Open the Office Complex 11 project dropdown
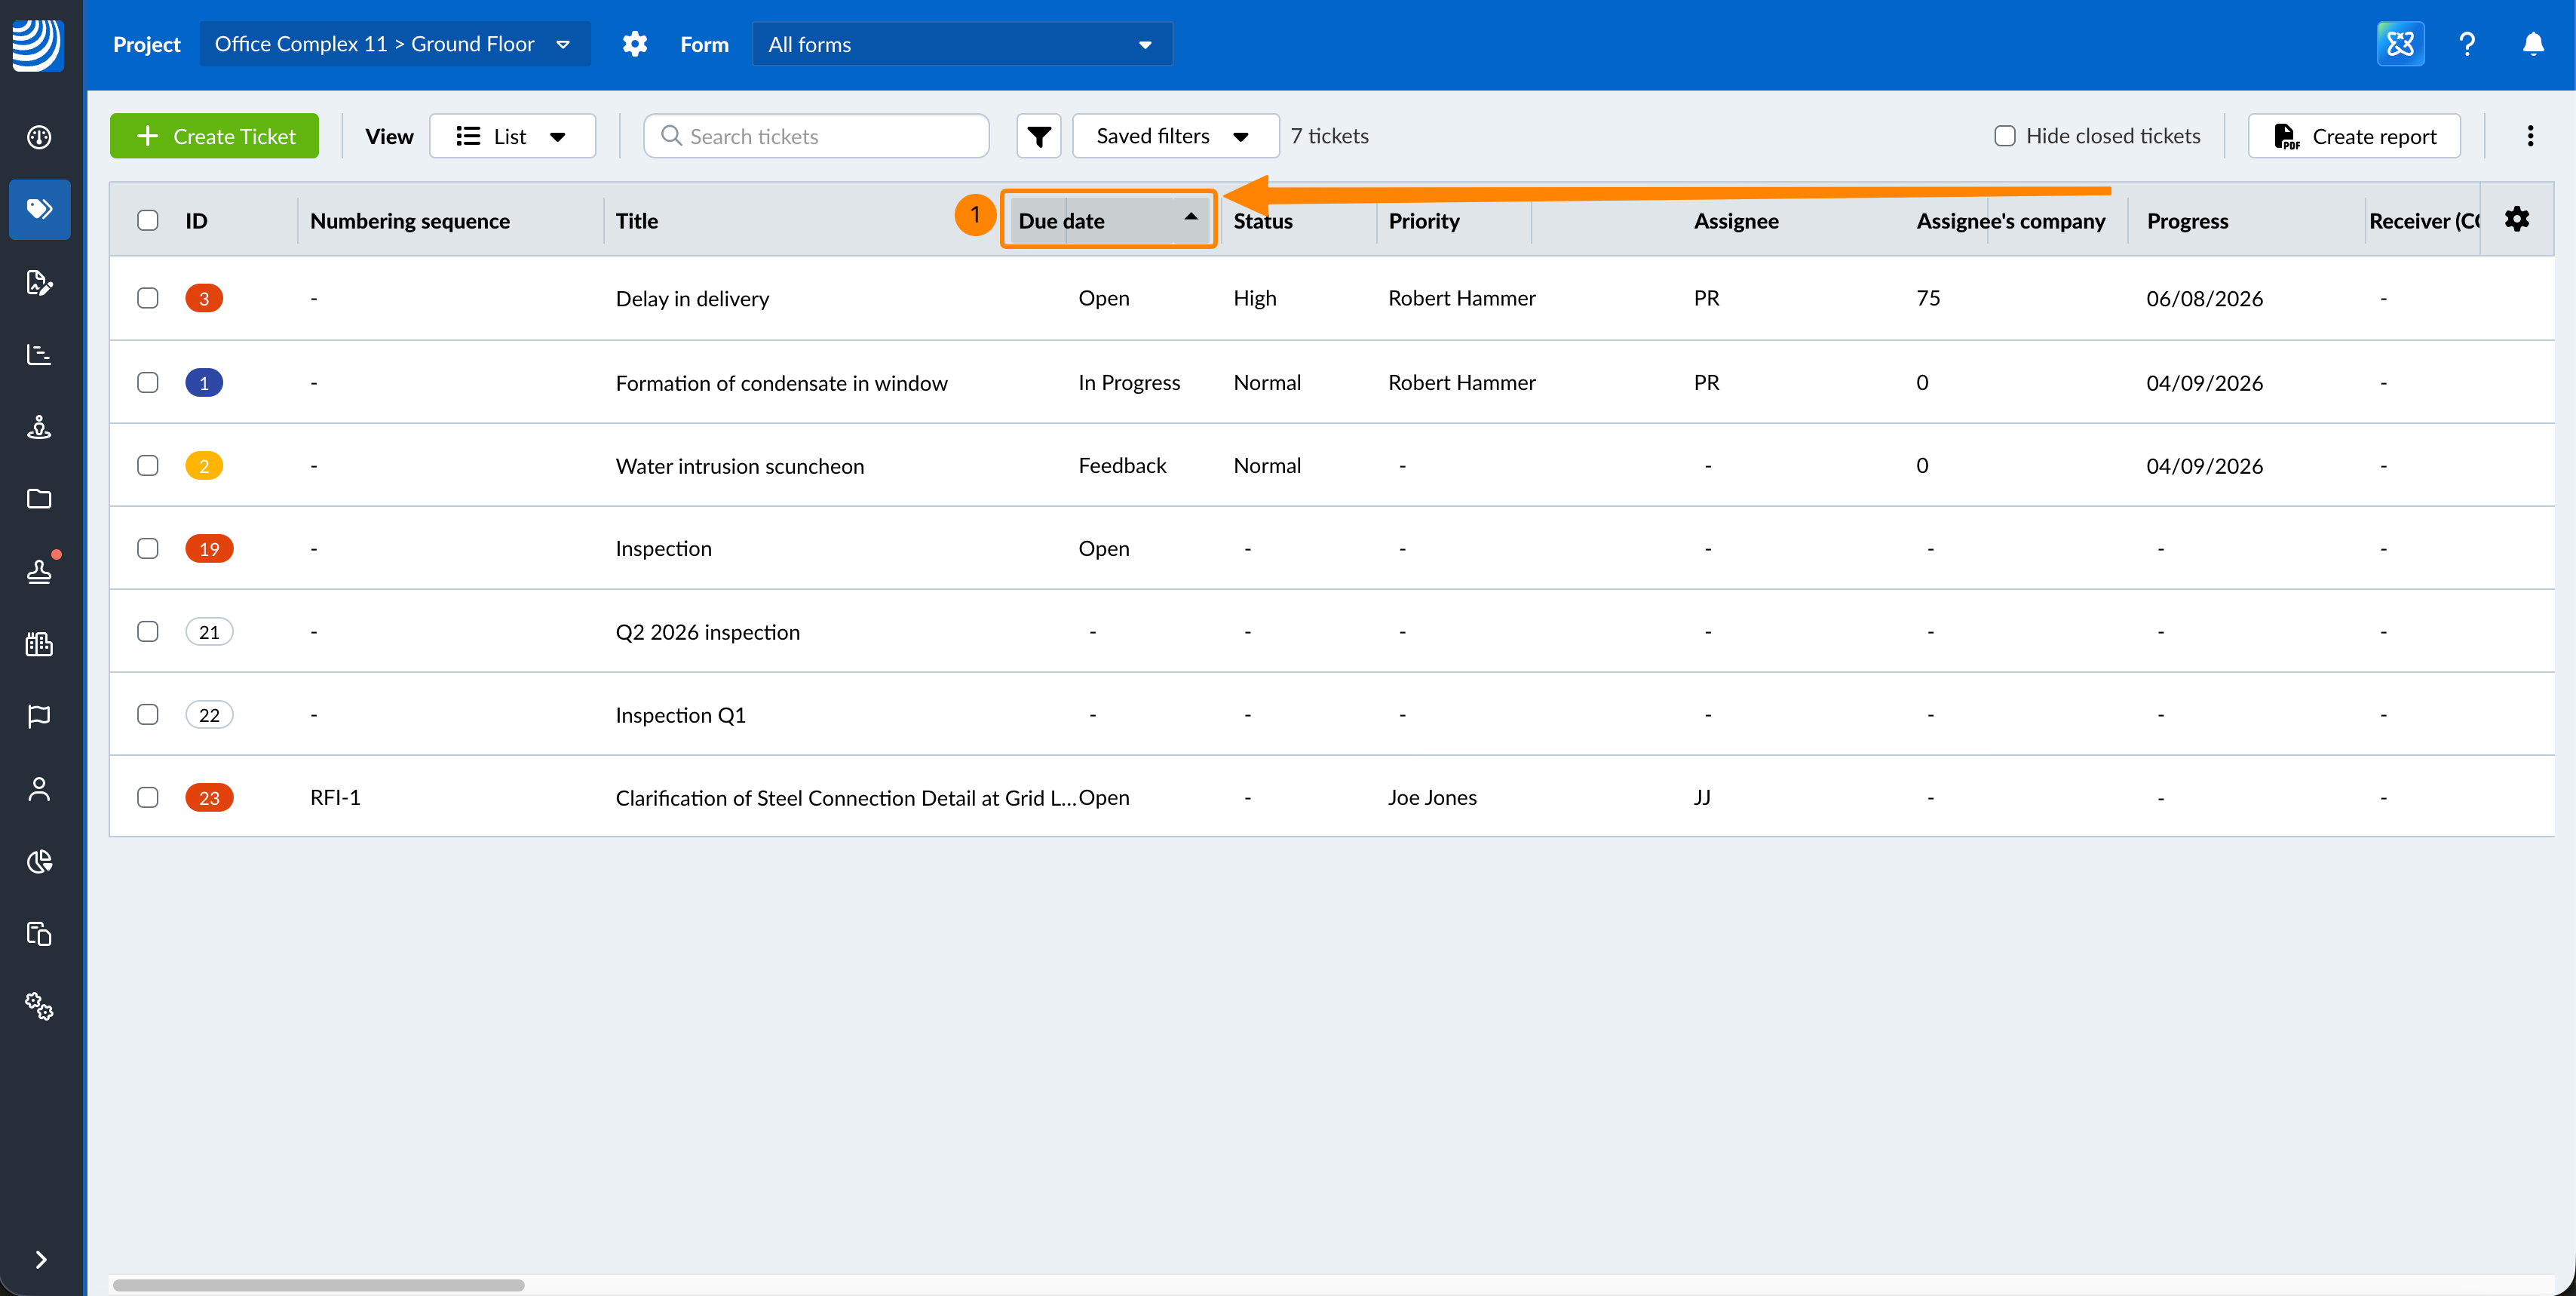This screenshot has width=2576, height=1296. pyautogui.click(x=394, y=44)
